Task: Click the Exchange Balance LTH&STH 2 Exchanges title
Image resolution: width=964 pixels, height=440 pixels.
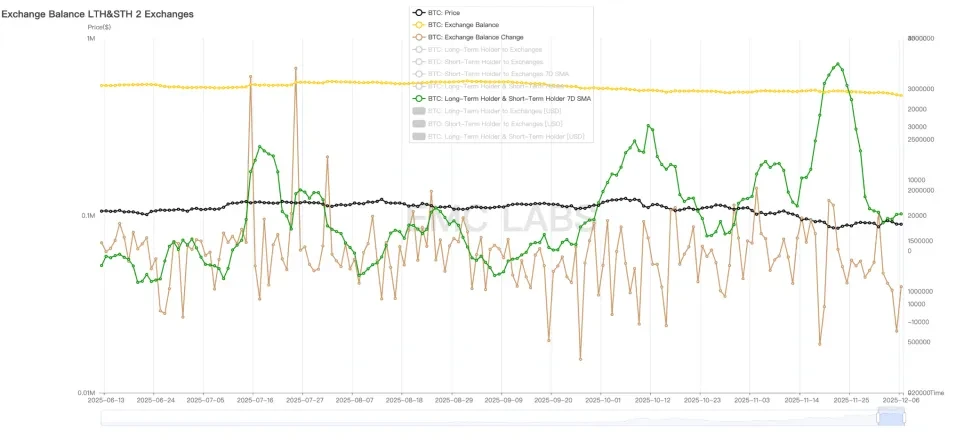Action: pyautogui.click(x=97, y=15)
